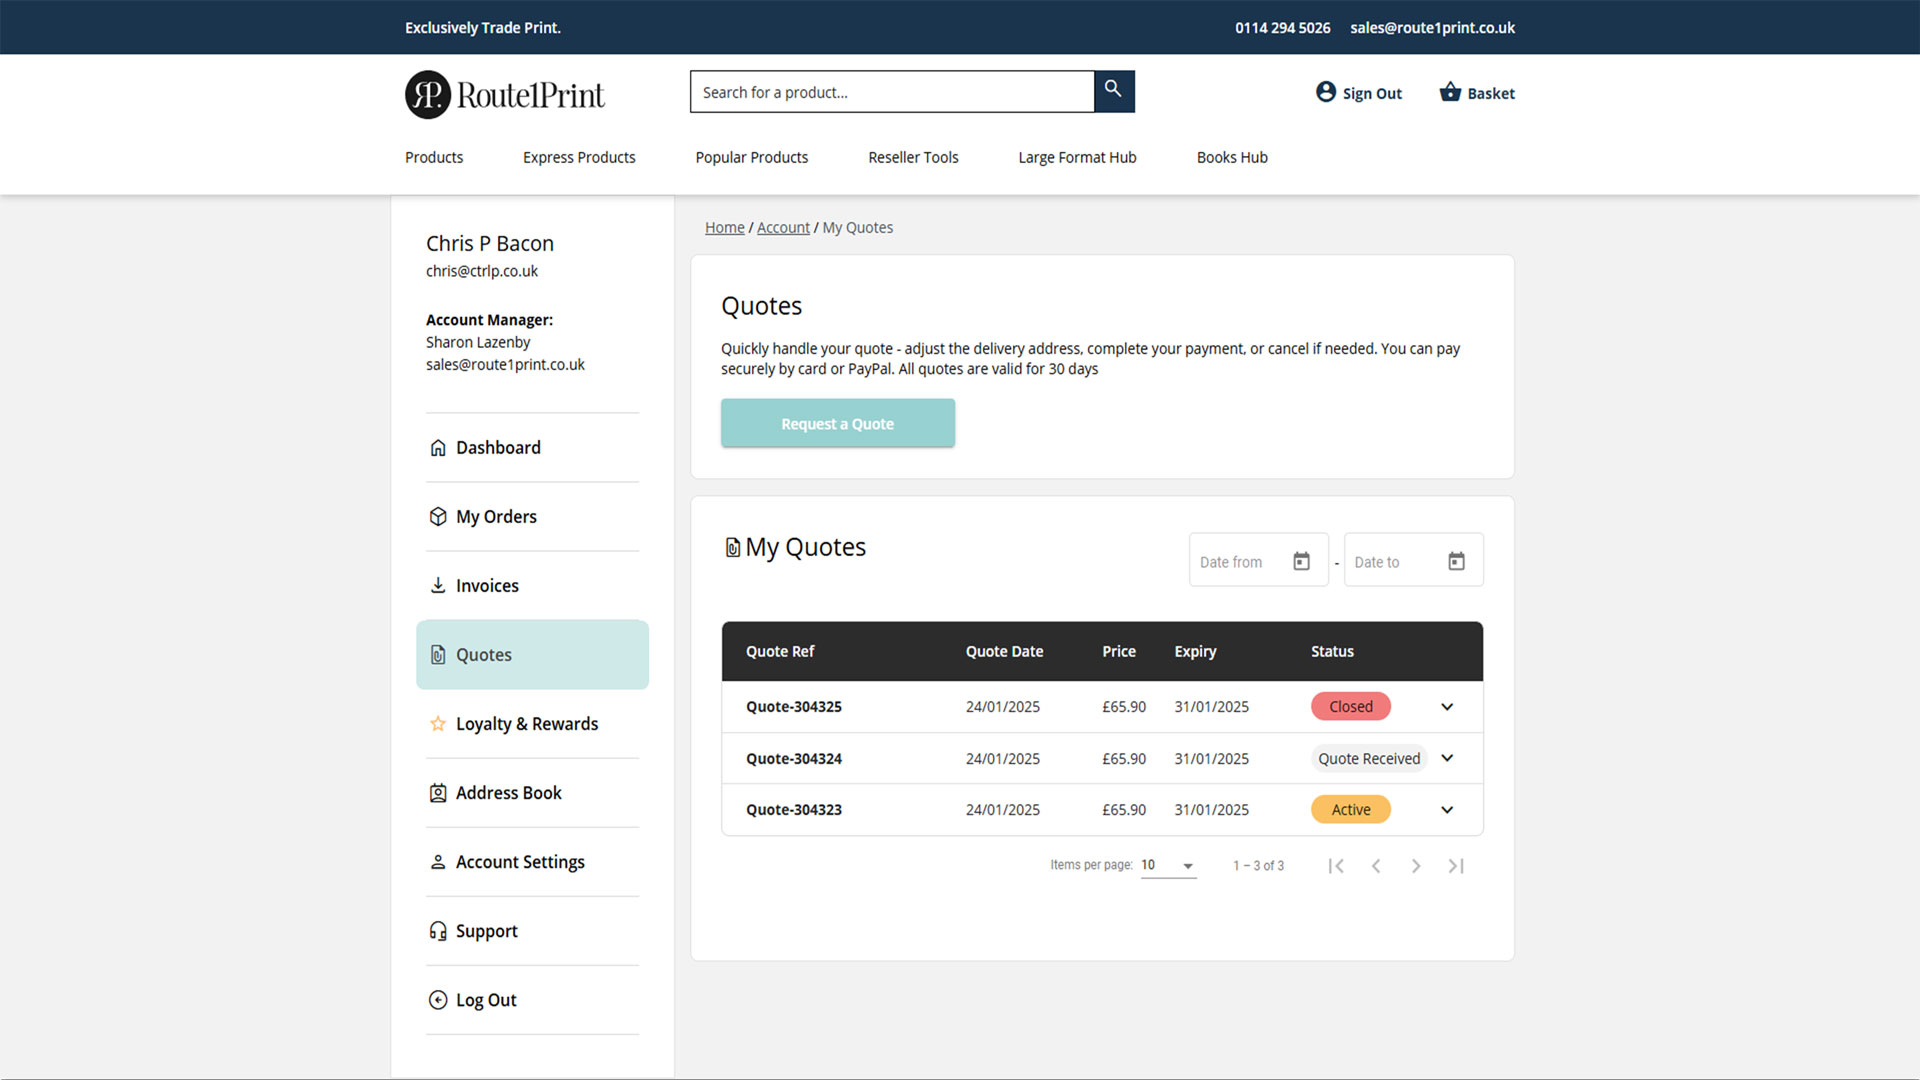1920x1080 pixels.
Task: Click the Address Book icon
Action: point(438,792)
